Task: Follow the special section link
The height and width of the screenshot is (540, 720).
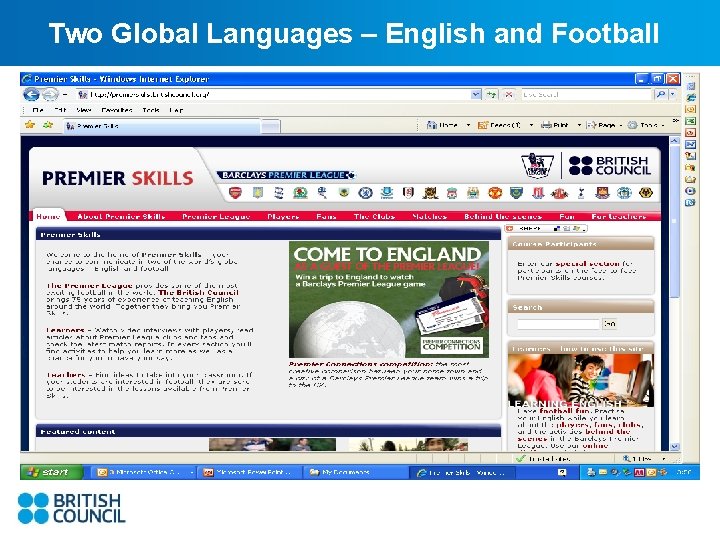Action: 587,264
